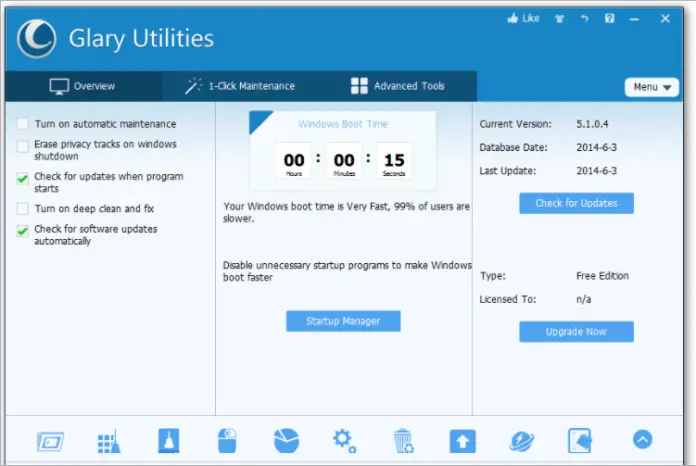Image resolution: width=696 pixels, height=466 pixels.
Task: Enable Turn on automatic maintenance checkbox
Action: [x=23, y=124]
